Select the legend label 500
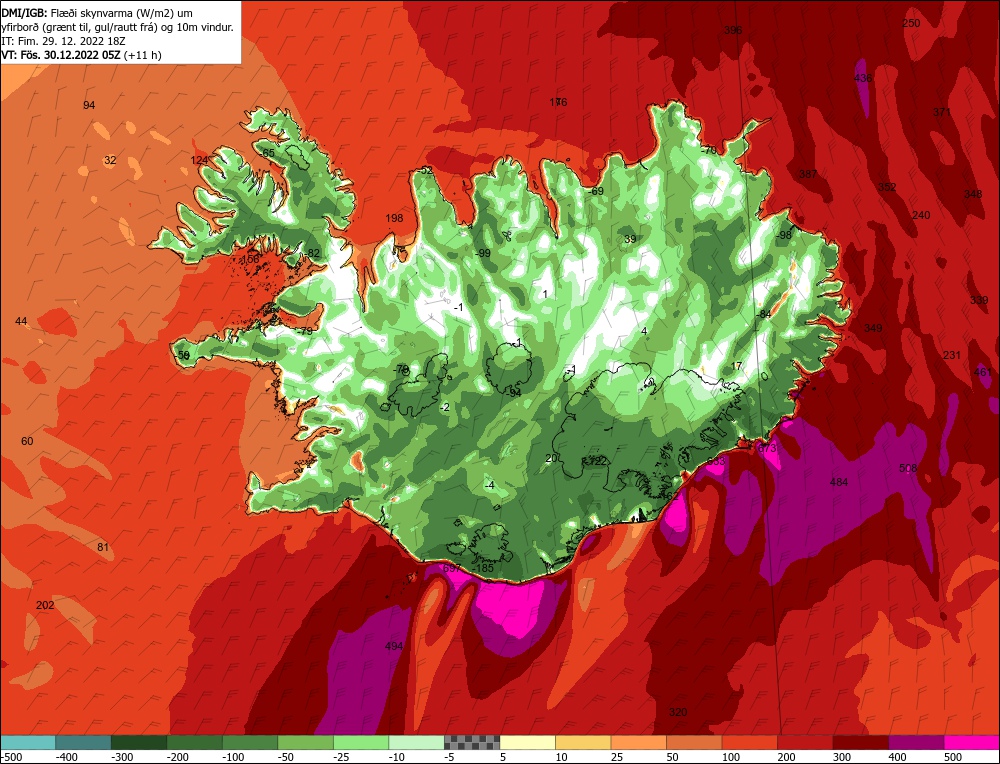The image size is (1000, 764). [x=952, y=757]
